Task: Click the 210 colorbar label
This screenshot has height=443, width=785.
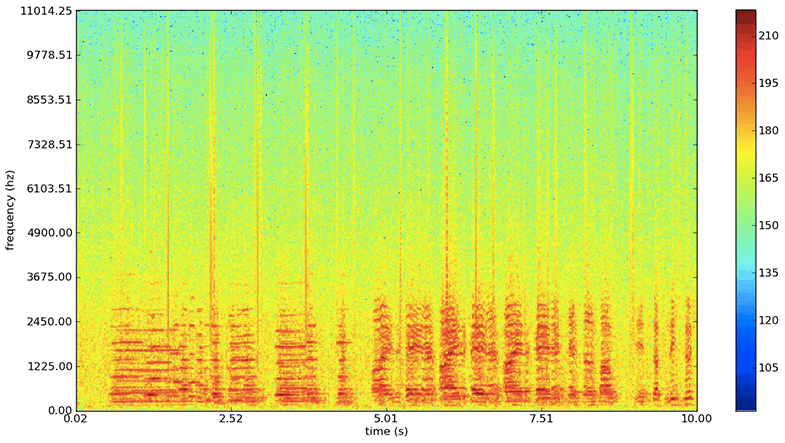Action: point(768,36)
